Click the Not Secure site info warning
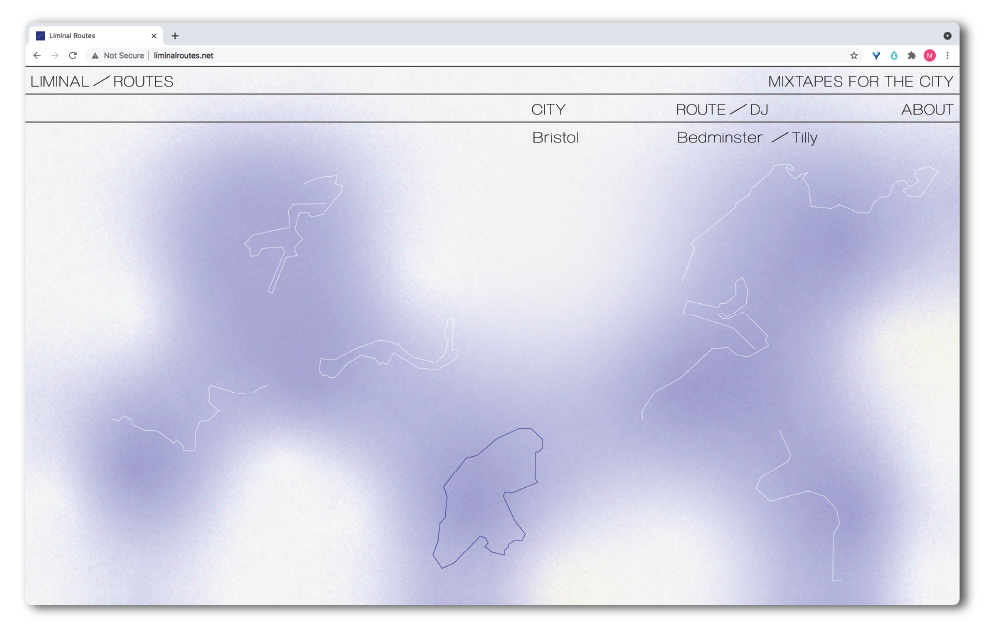The image size is (985, 629). 118,56
